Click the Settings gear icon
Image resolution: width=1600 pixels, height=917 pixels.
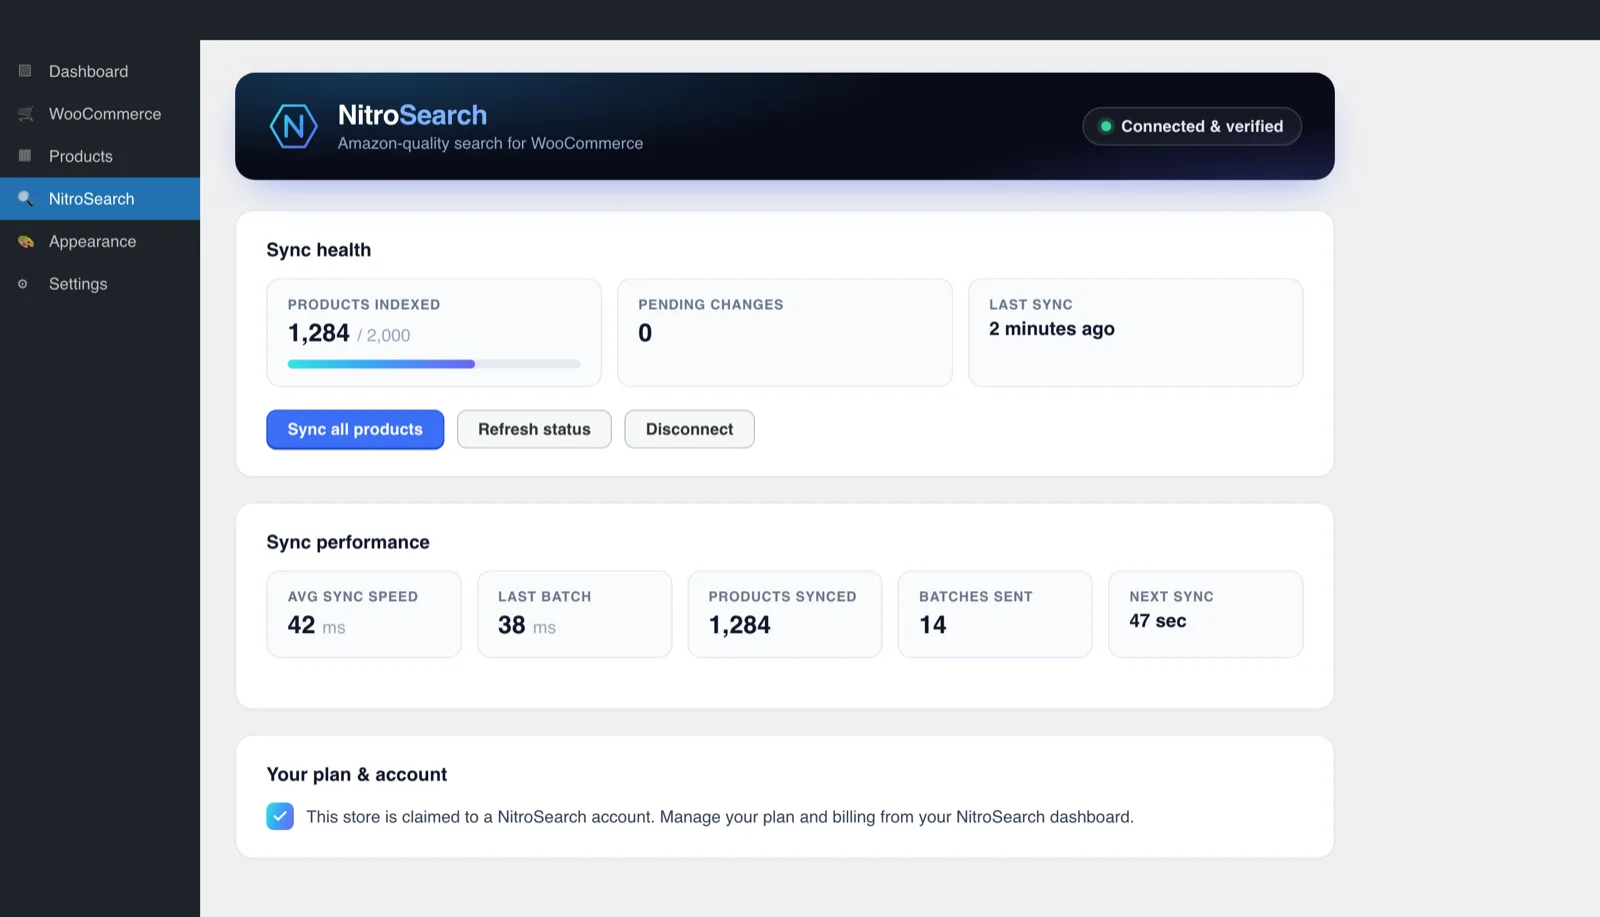pyautogui.click(x=23, y=284)
